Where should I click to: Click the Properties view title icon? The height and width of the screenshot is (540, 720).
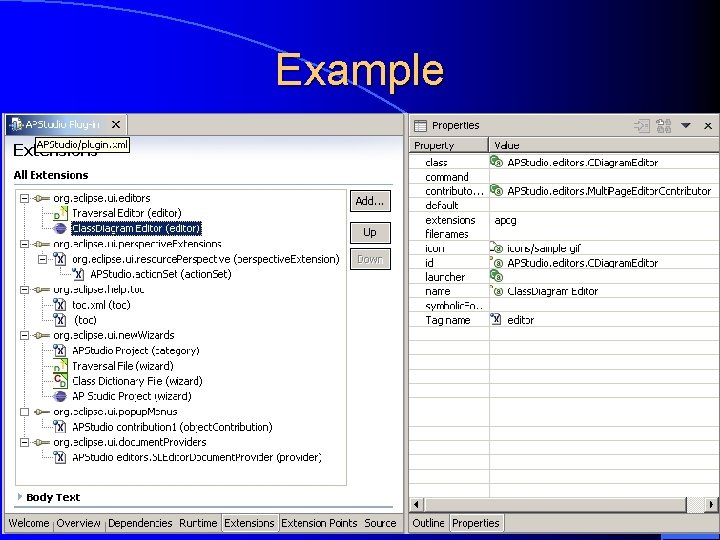(x=420, y=125)
